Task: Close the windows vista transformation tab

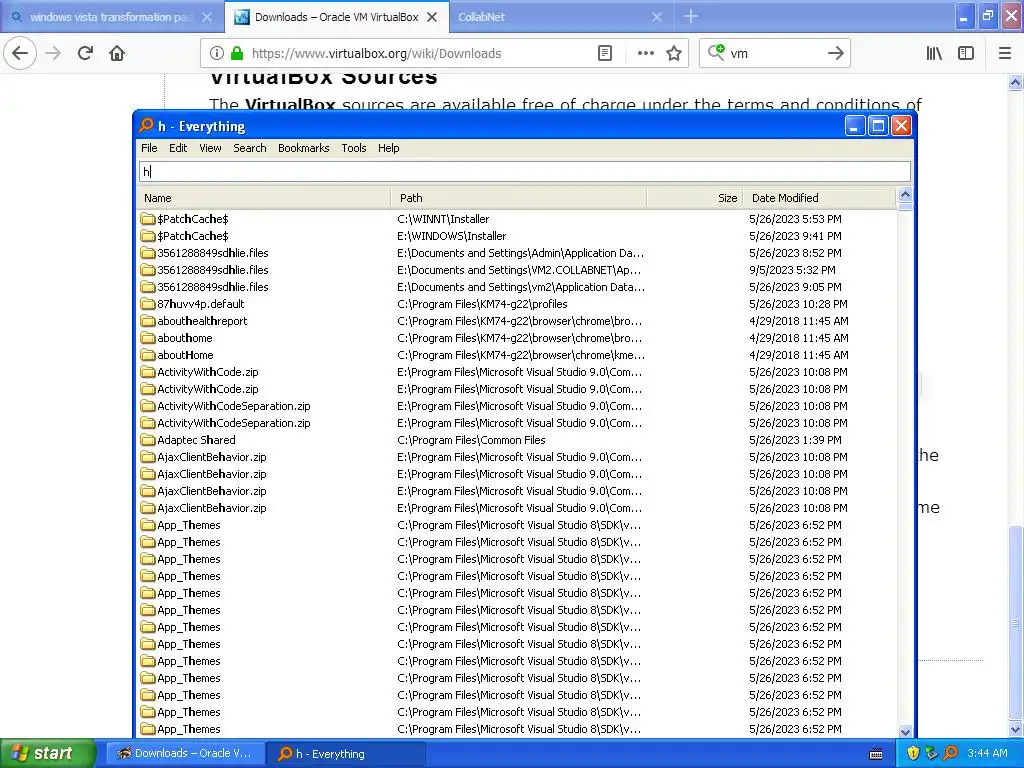Action: [207, 17]
